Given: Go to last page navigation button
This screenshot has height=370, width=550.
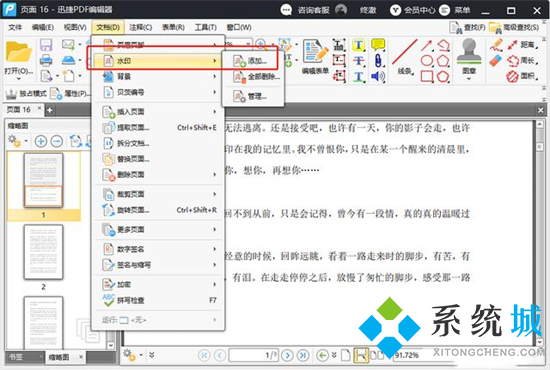Looking at the screenshot, I should [x=303, y=355].
